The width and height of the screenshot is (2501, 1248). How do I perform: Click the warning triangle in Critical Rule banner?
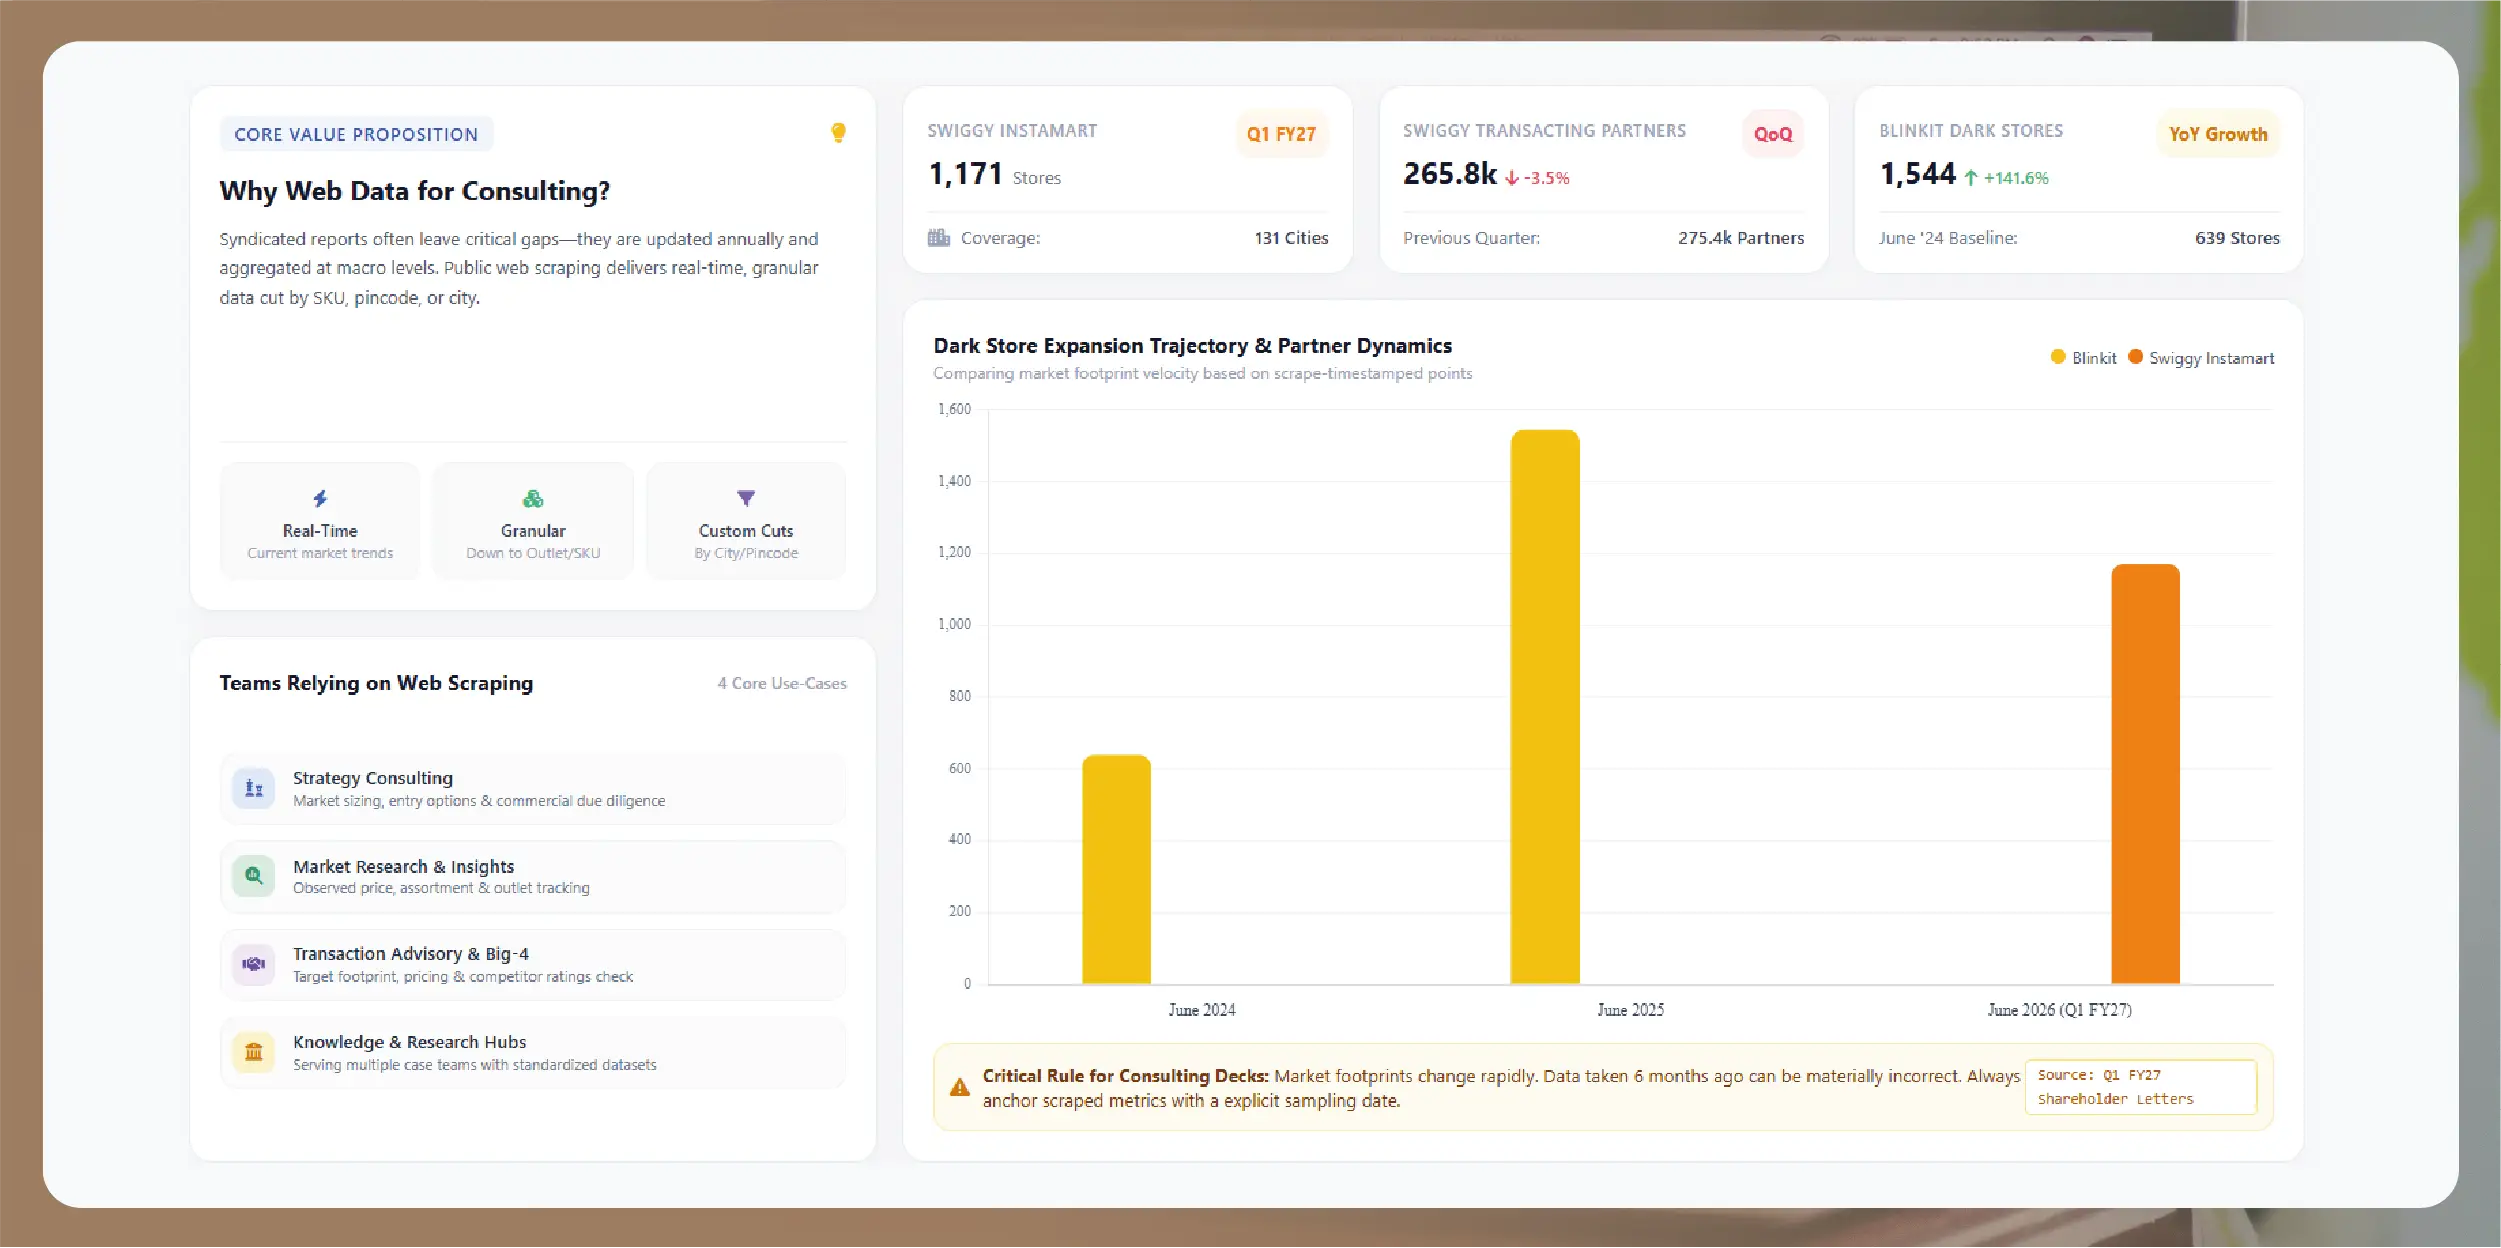coord(959,1088)
